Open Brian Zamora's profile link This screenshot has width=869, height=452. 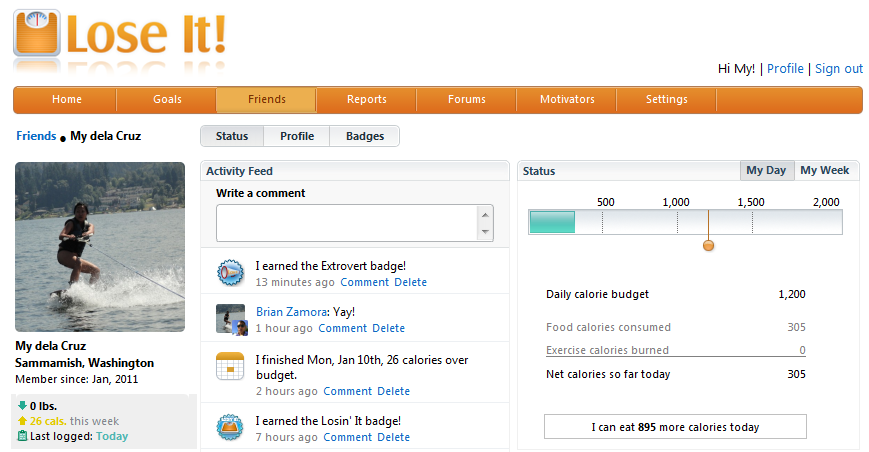tap(291, 312)
